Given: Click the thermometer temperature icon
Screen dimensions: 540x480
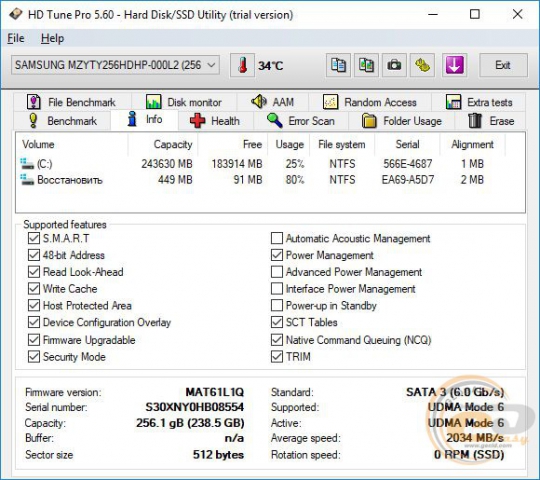Looking at the screenshot, I should pyautogui.click(x=242, y=65).
